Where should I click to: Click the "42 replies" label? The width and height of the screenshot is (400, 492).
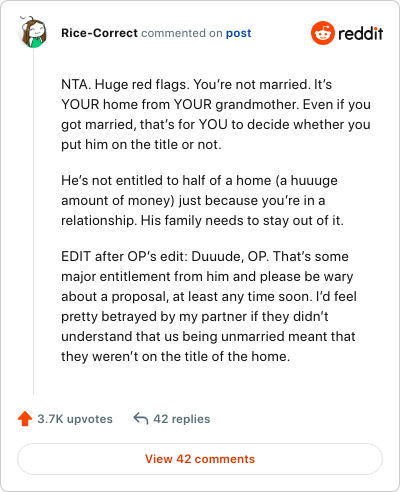pyautogui.click(x=182, y=419)
